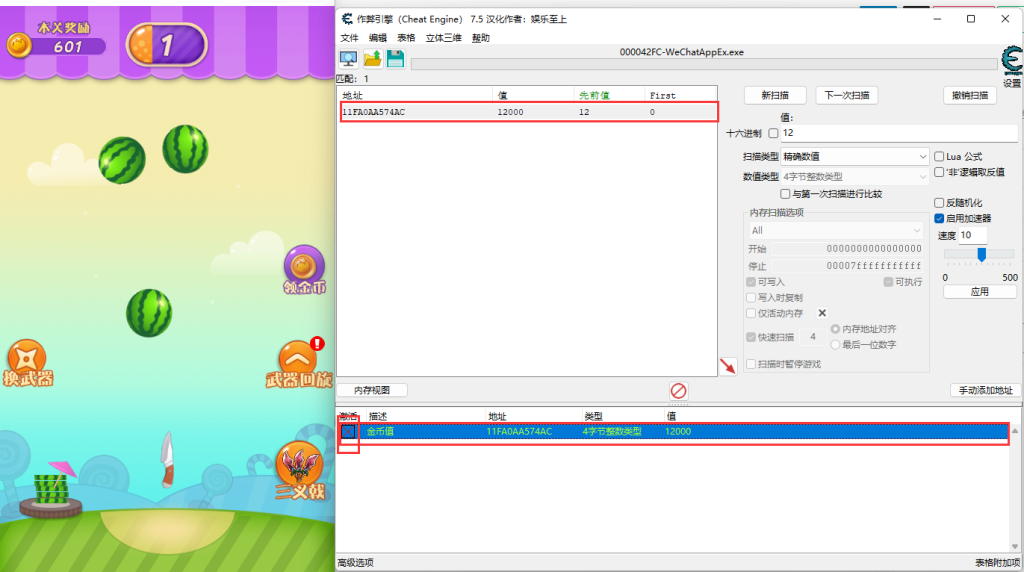
Task: Click the 金币值 description in address list
Action: pos(380,432)
